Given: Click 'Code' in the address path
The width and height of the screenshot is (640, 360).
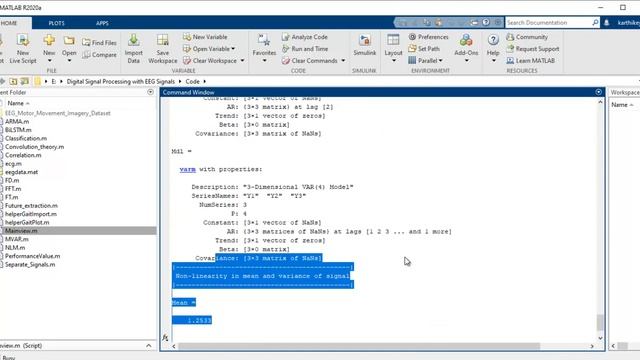Looking at the screenshot, I should 192,82.
